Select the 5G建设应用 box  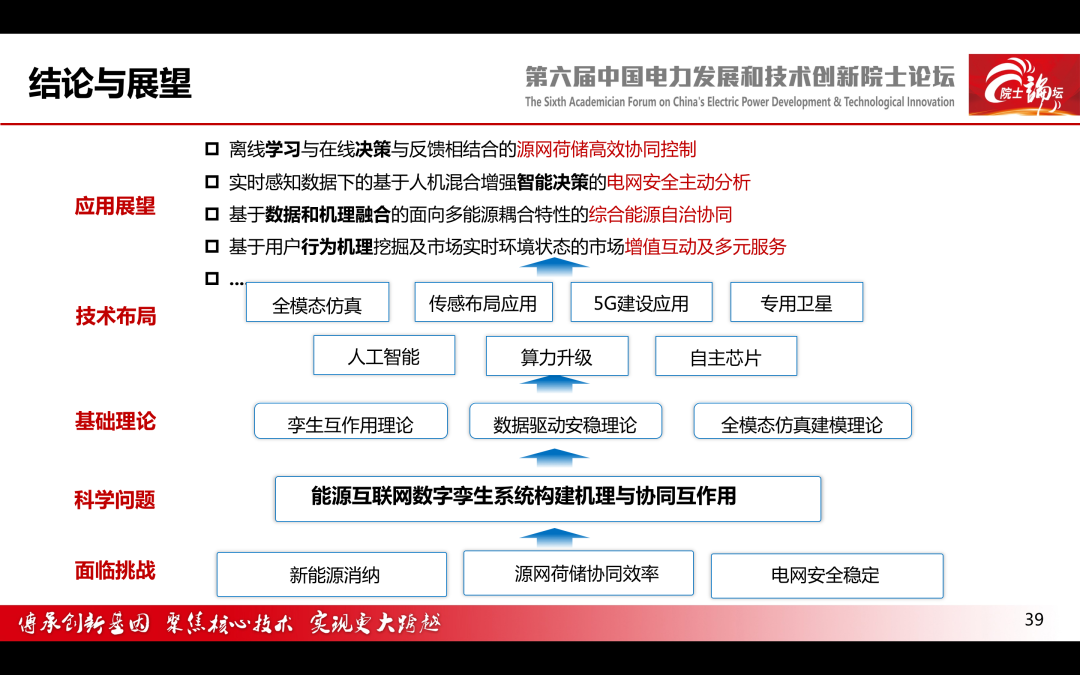tap(641, 302)
